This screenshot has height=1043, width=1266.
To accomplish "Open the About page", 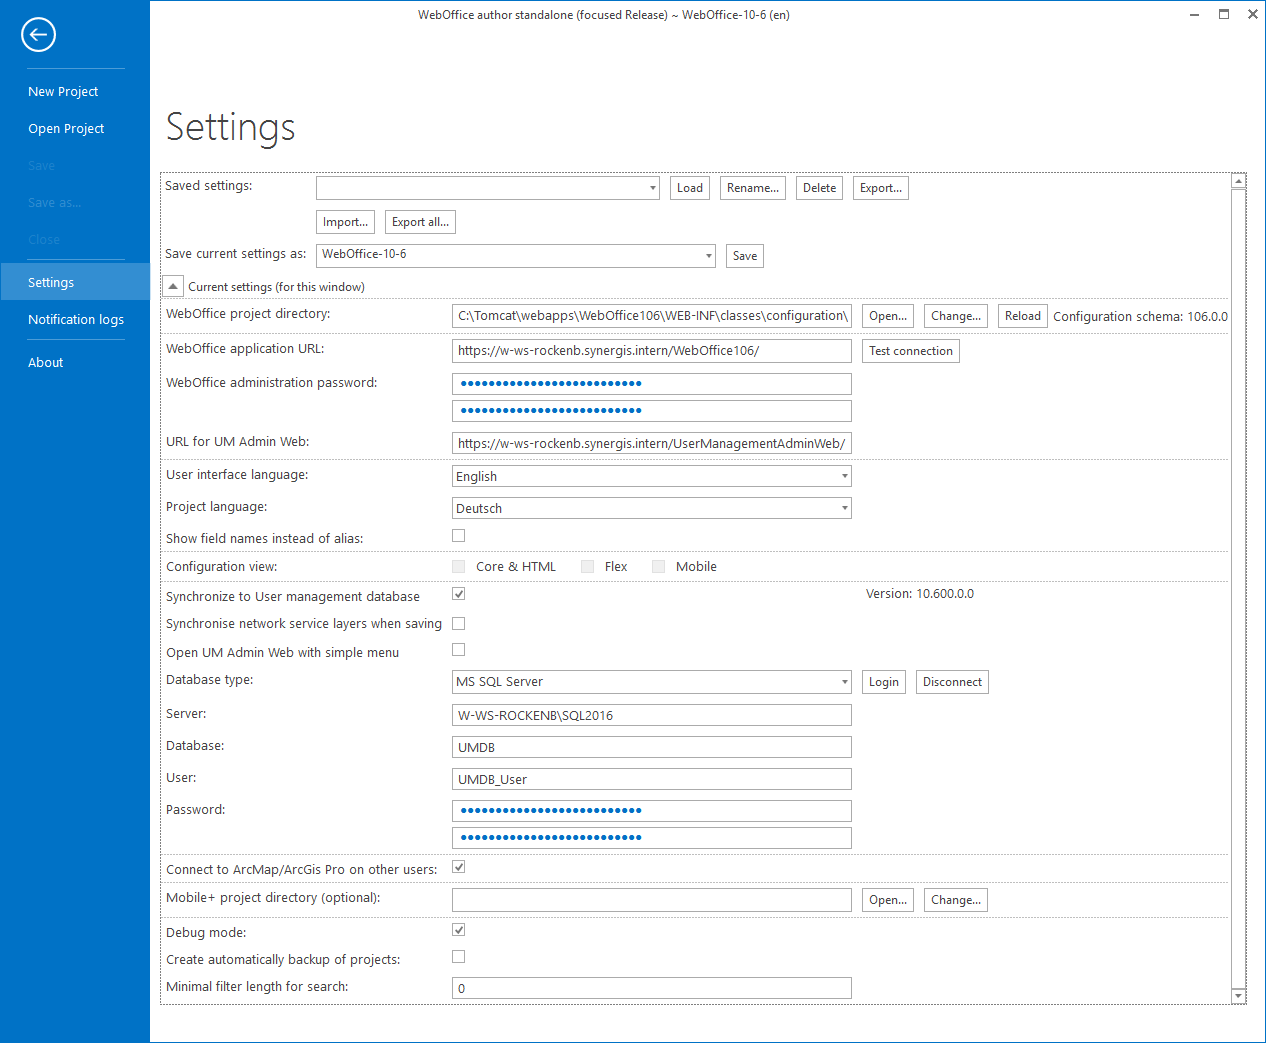I will 45,362.
